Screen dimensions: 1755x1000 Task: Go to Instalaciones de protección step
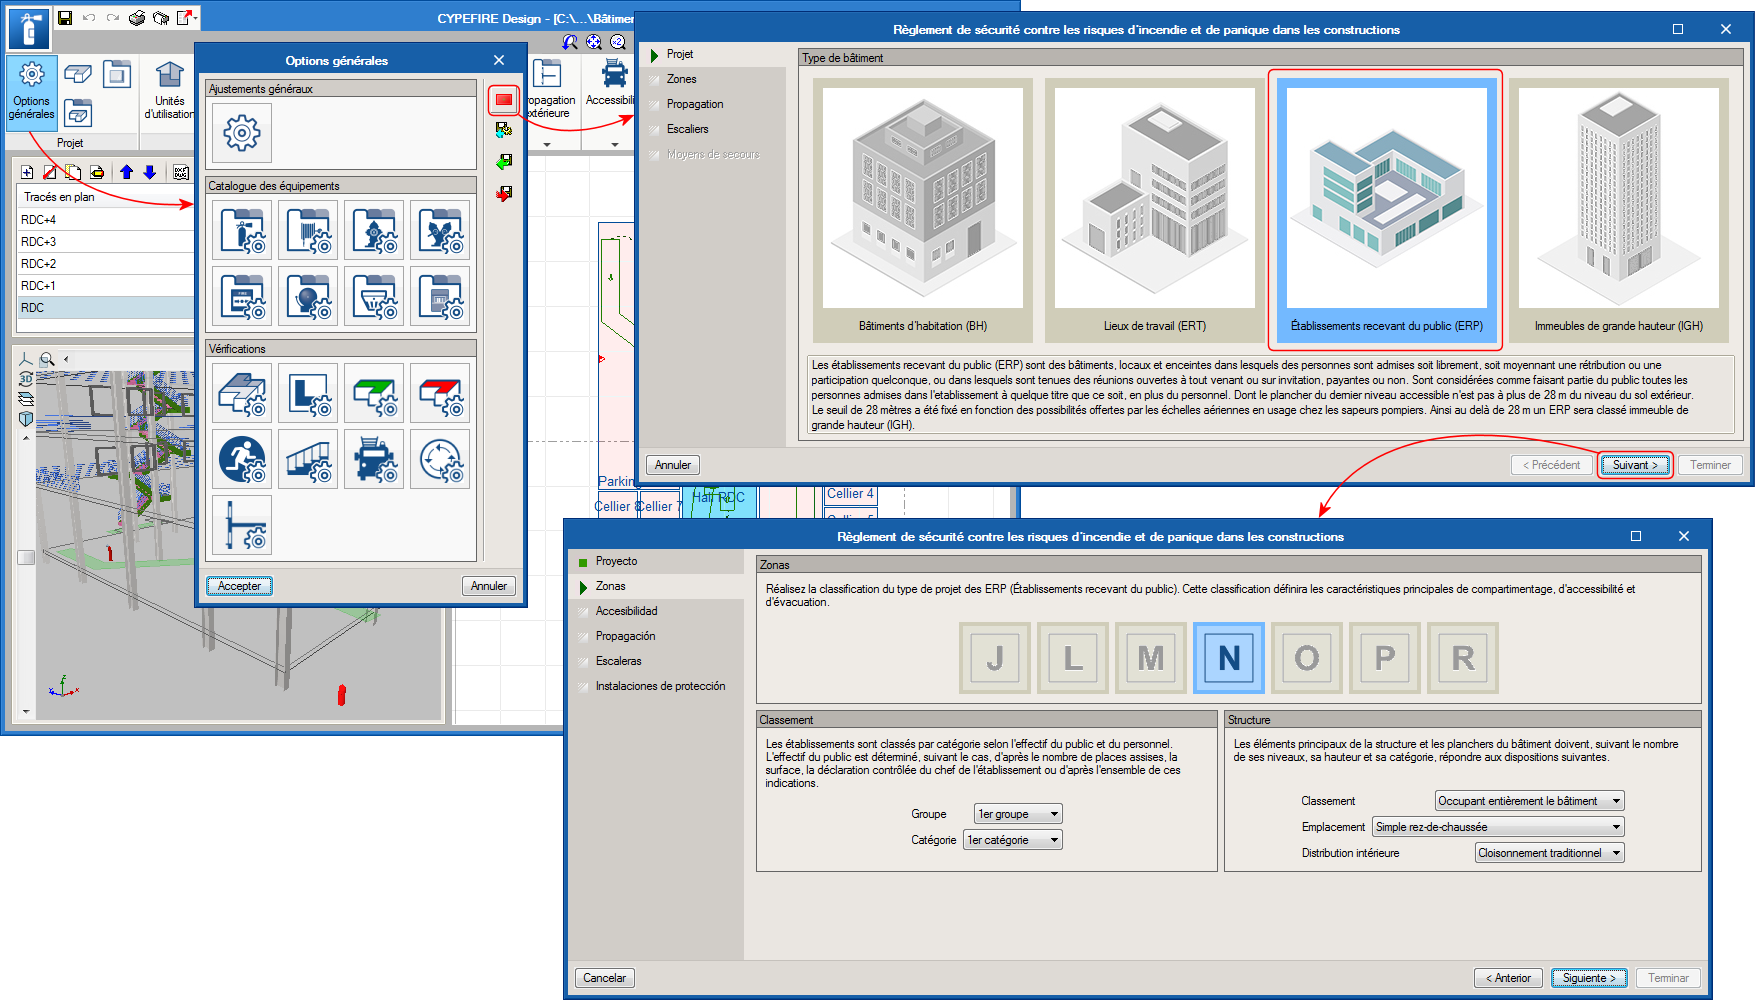coord(661,686)
